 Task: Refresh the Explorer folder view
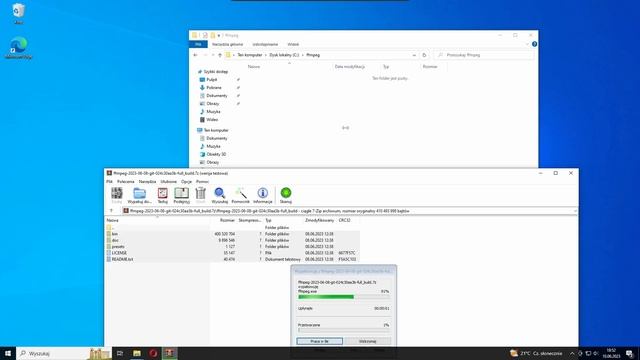pyautogui.click(x=424, y=55)
